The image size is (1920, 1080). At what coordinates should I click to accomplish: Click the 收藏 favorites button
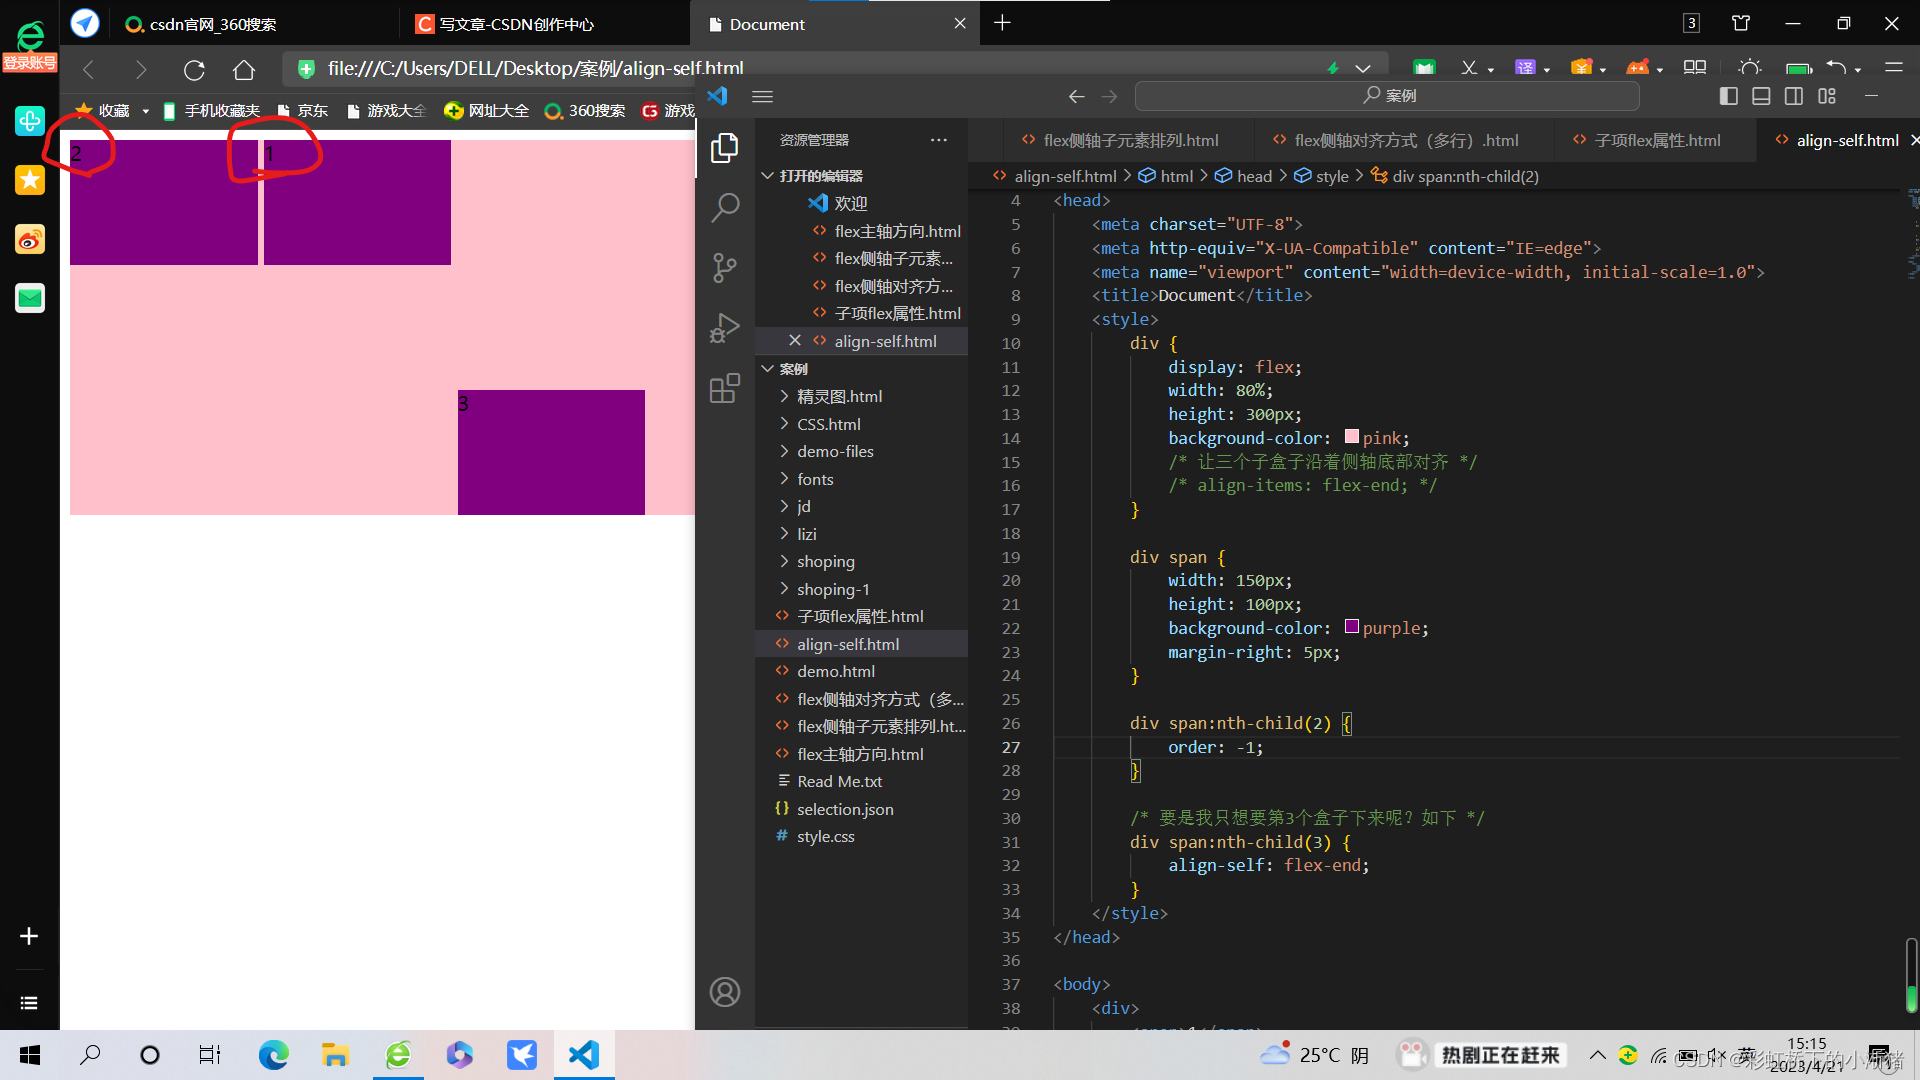tap(103, 111)
